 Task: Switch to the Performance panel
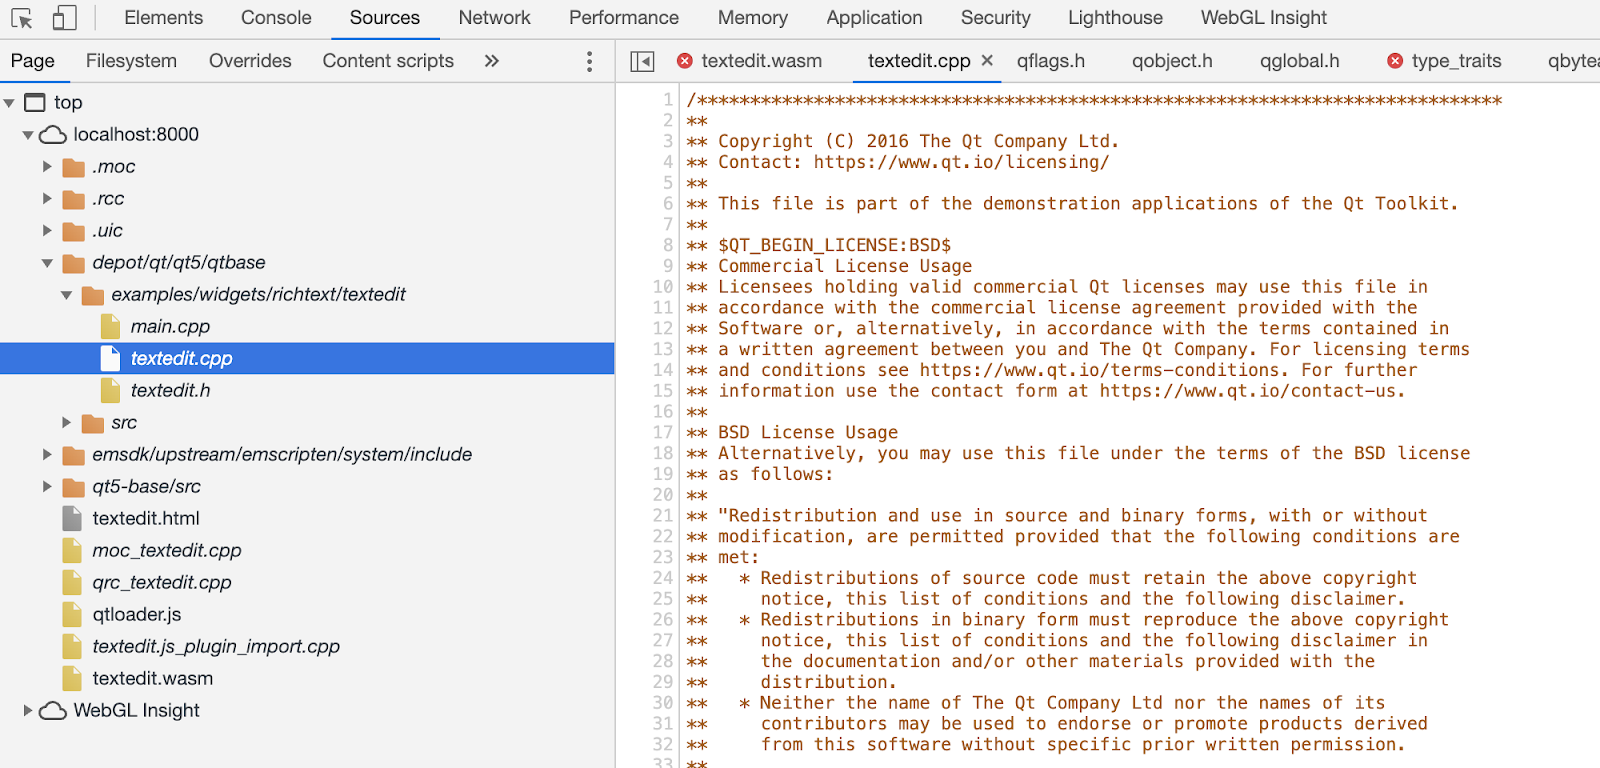(x=624, y=18)
